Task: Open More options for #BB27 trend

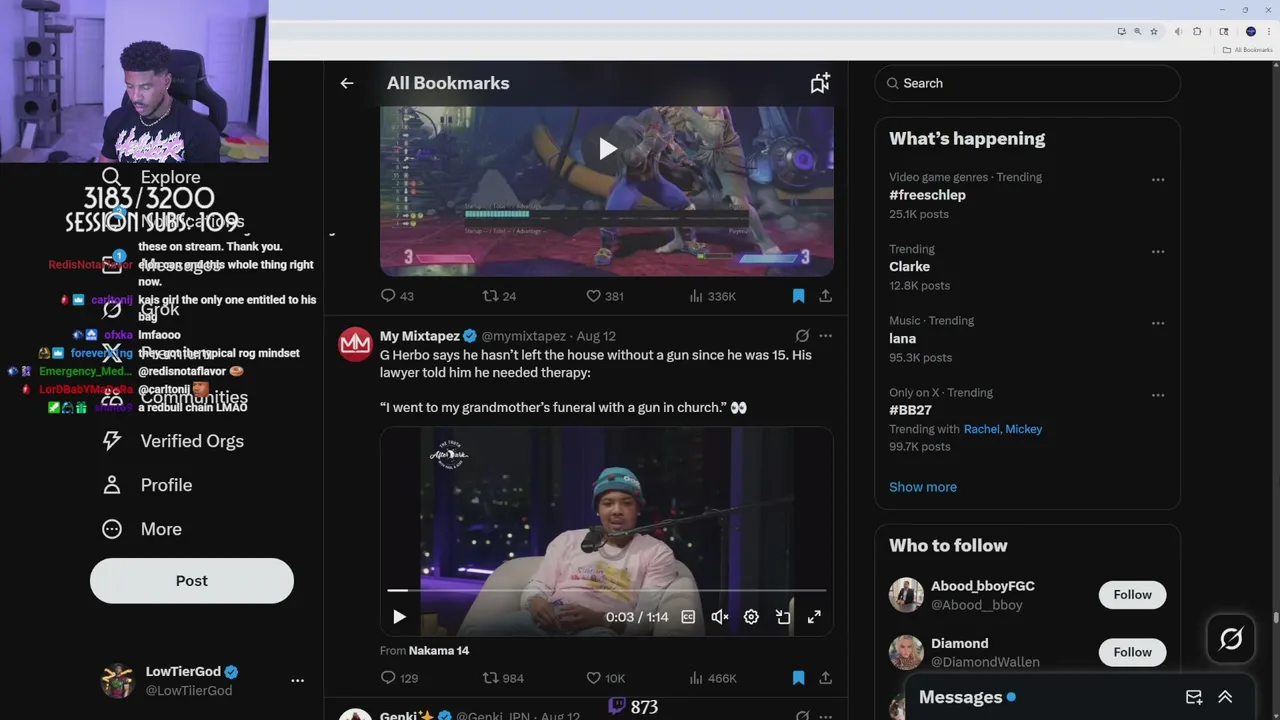Action: (1157, 395)
